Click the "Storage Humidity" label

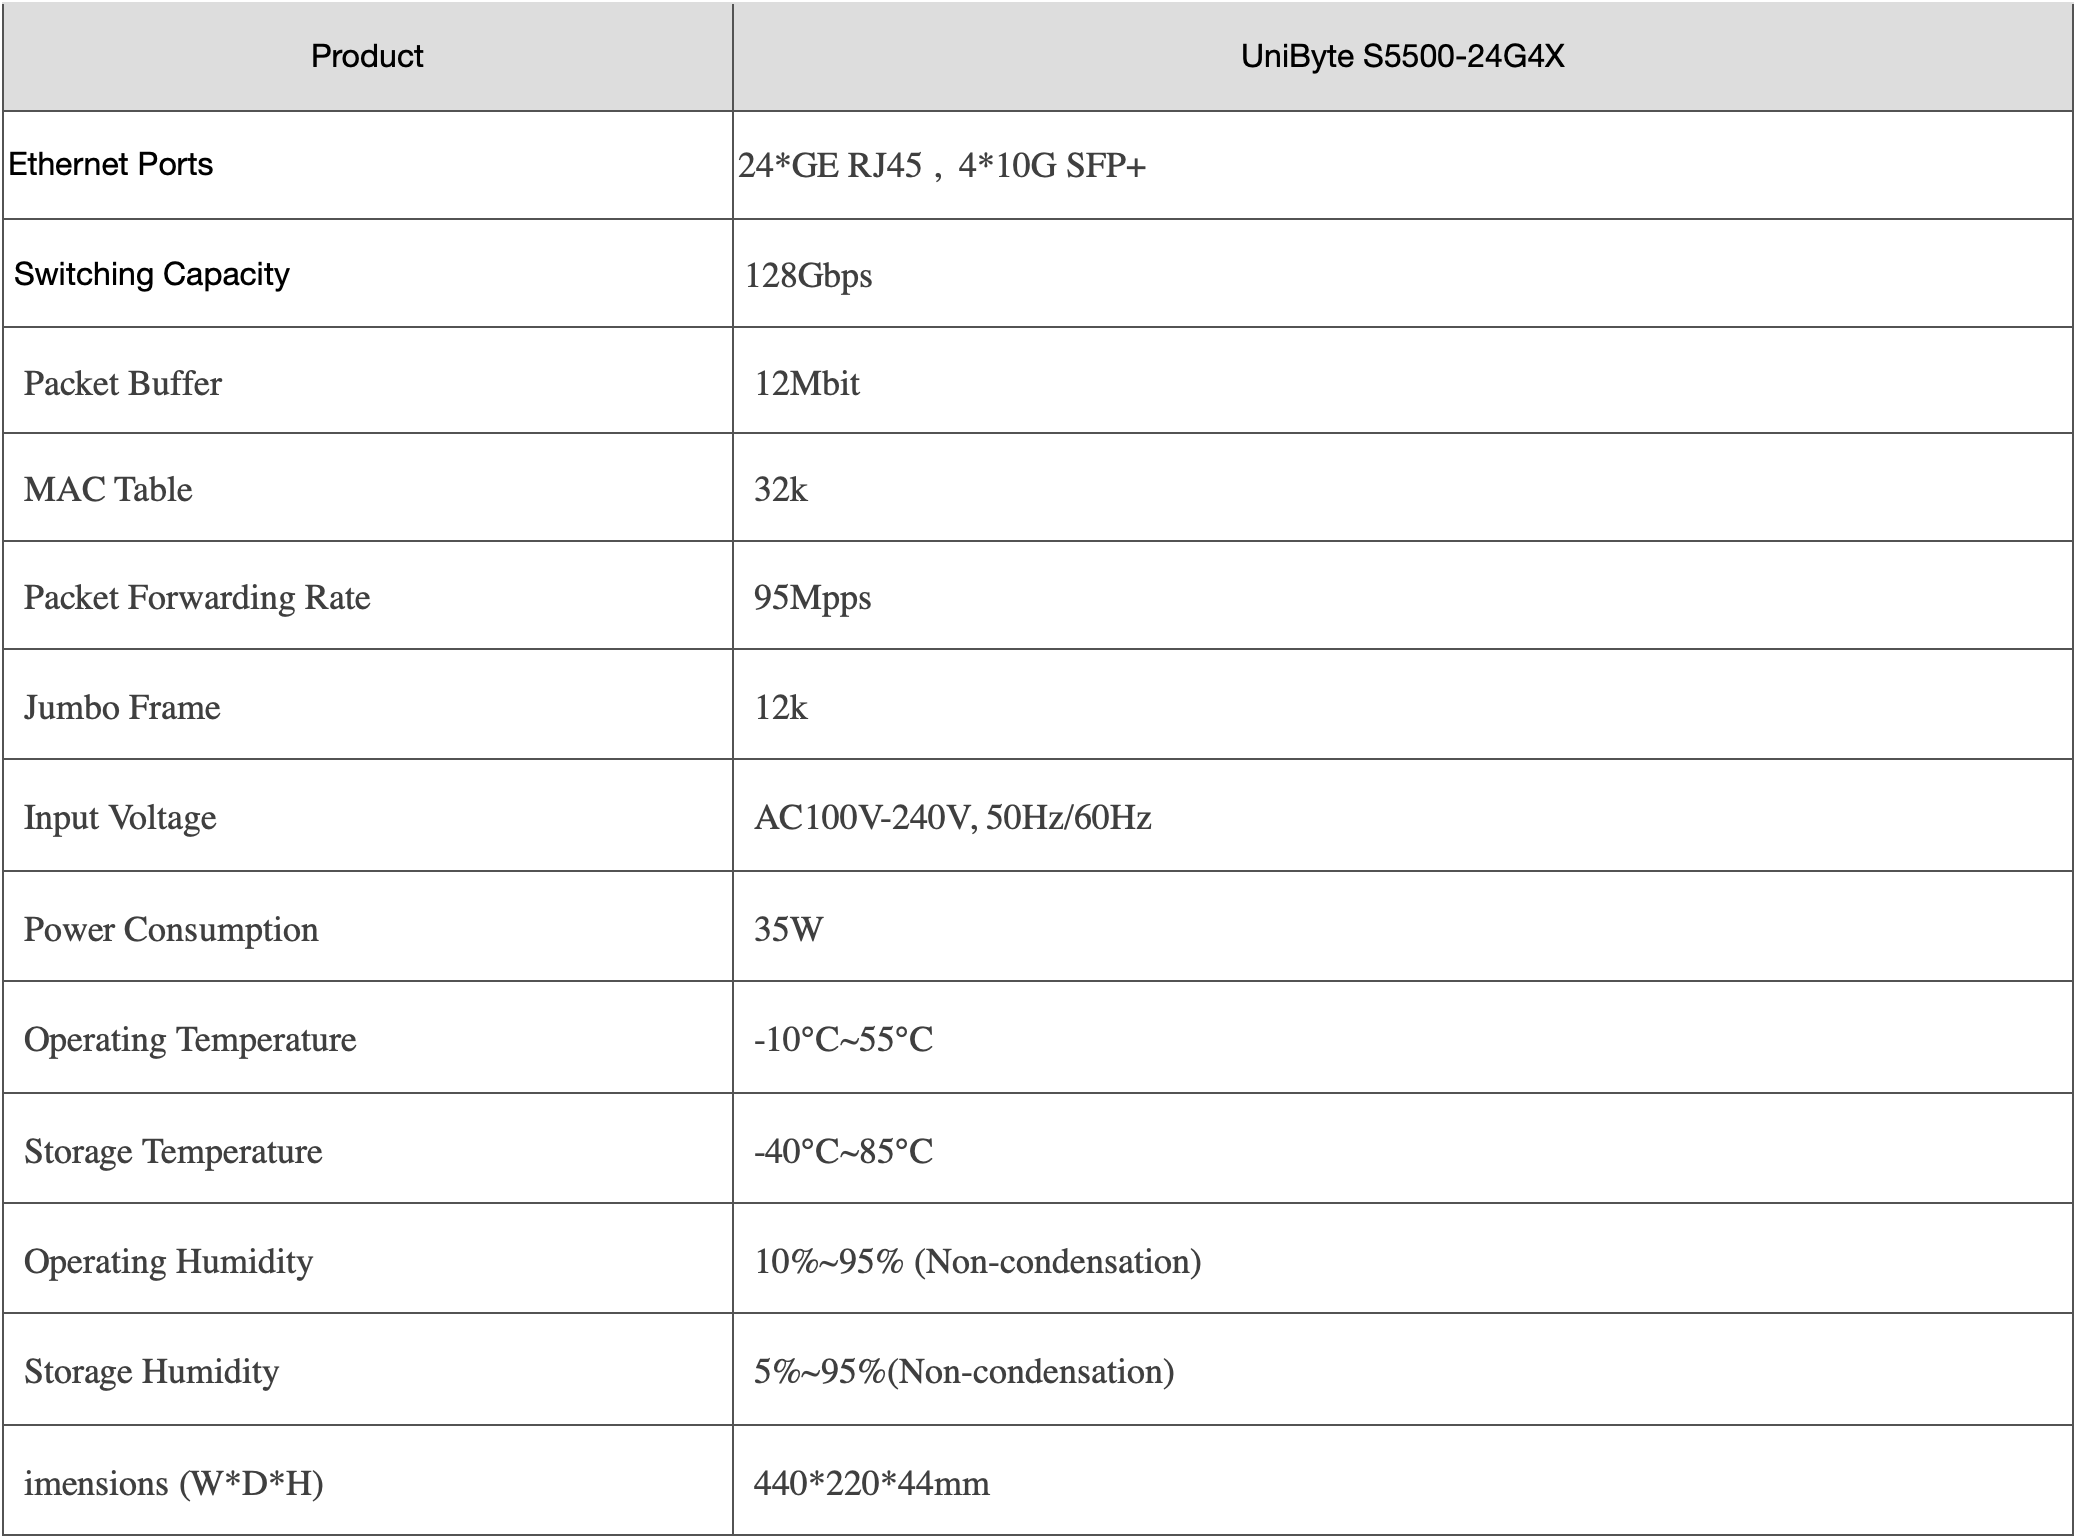[x=151, y=1372]
